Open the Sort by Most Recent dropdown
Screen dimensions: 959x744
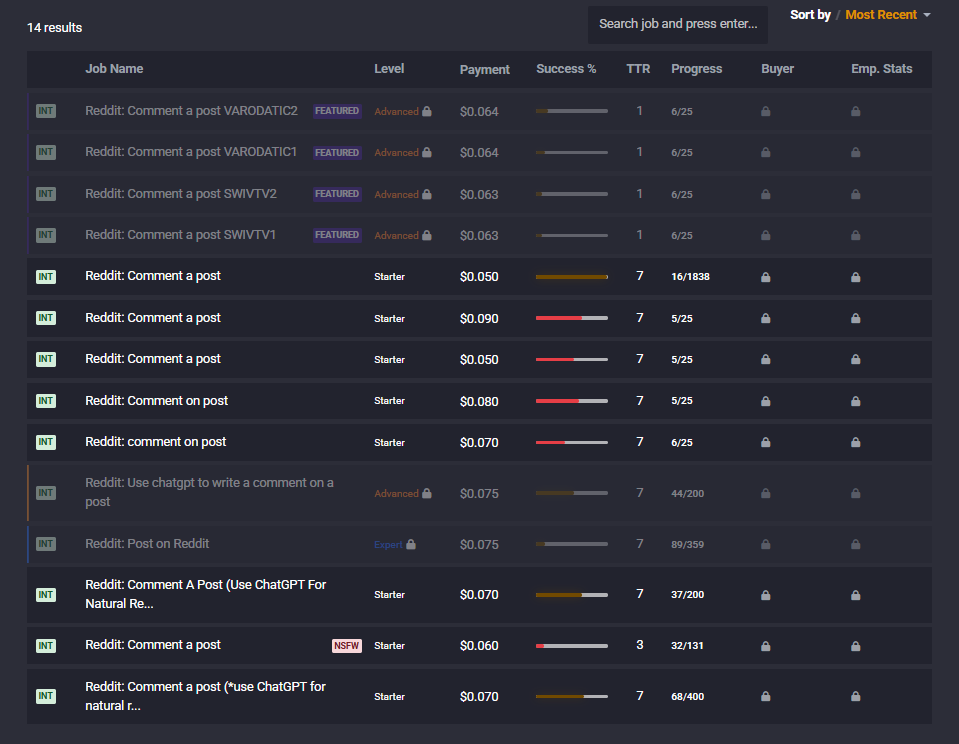pos(886,15)
